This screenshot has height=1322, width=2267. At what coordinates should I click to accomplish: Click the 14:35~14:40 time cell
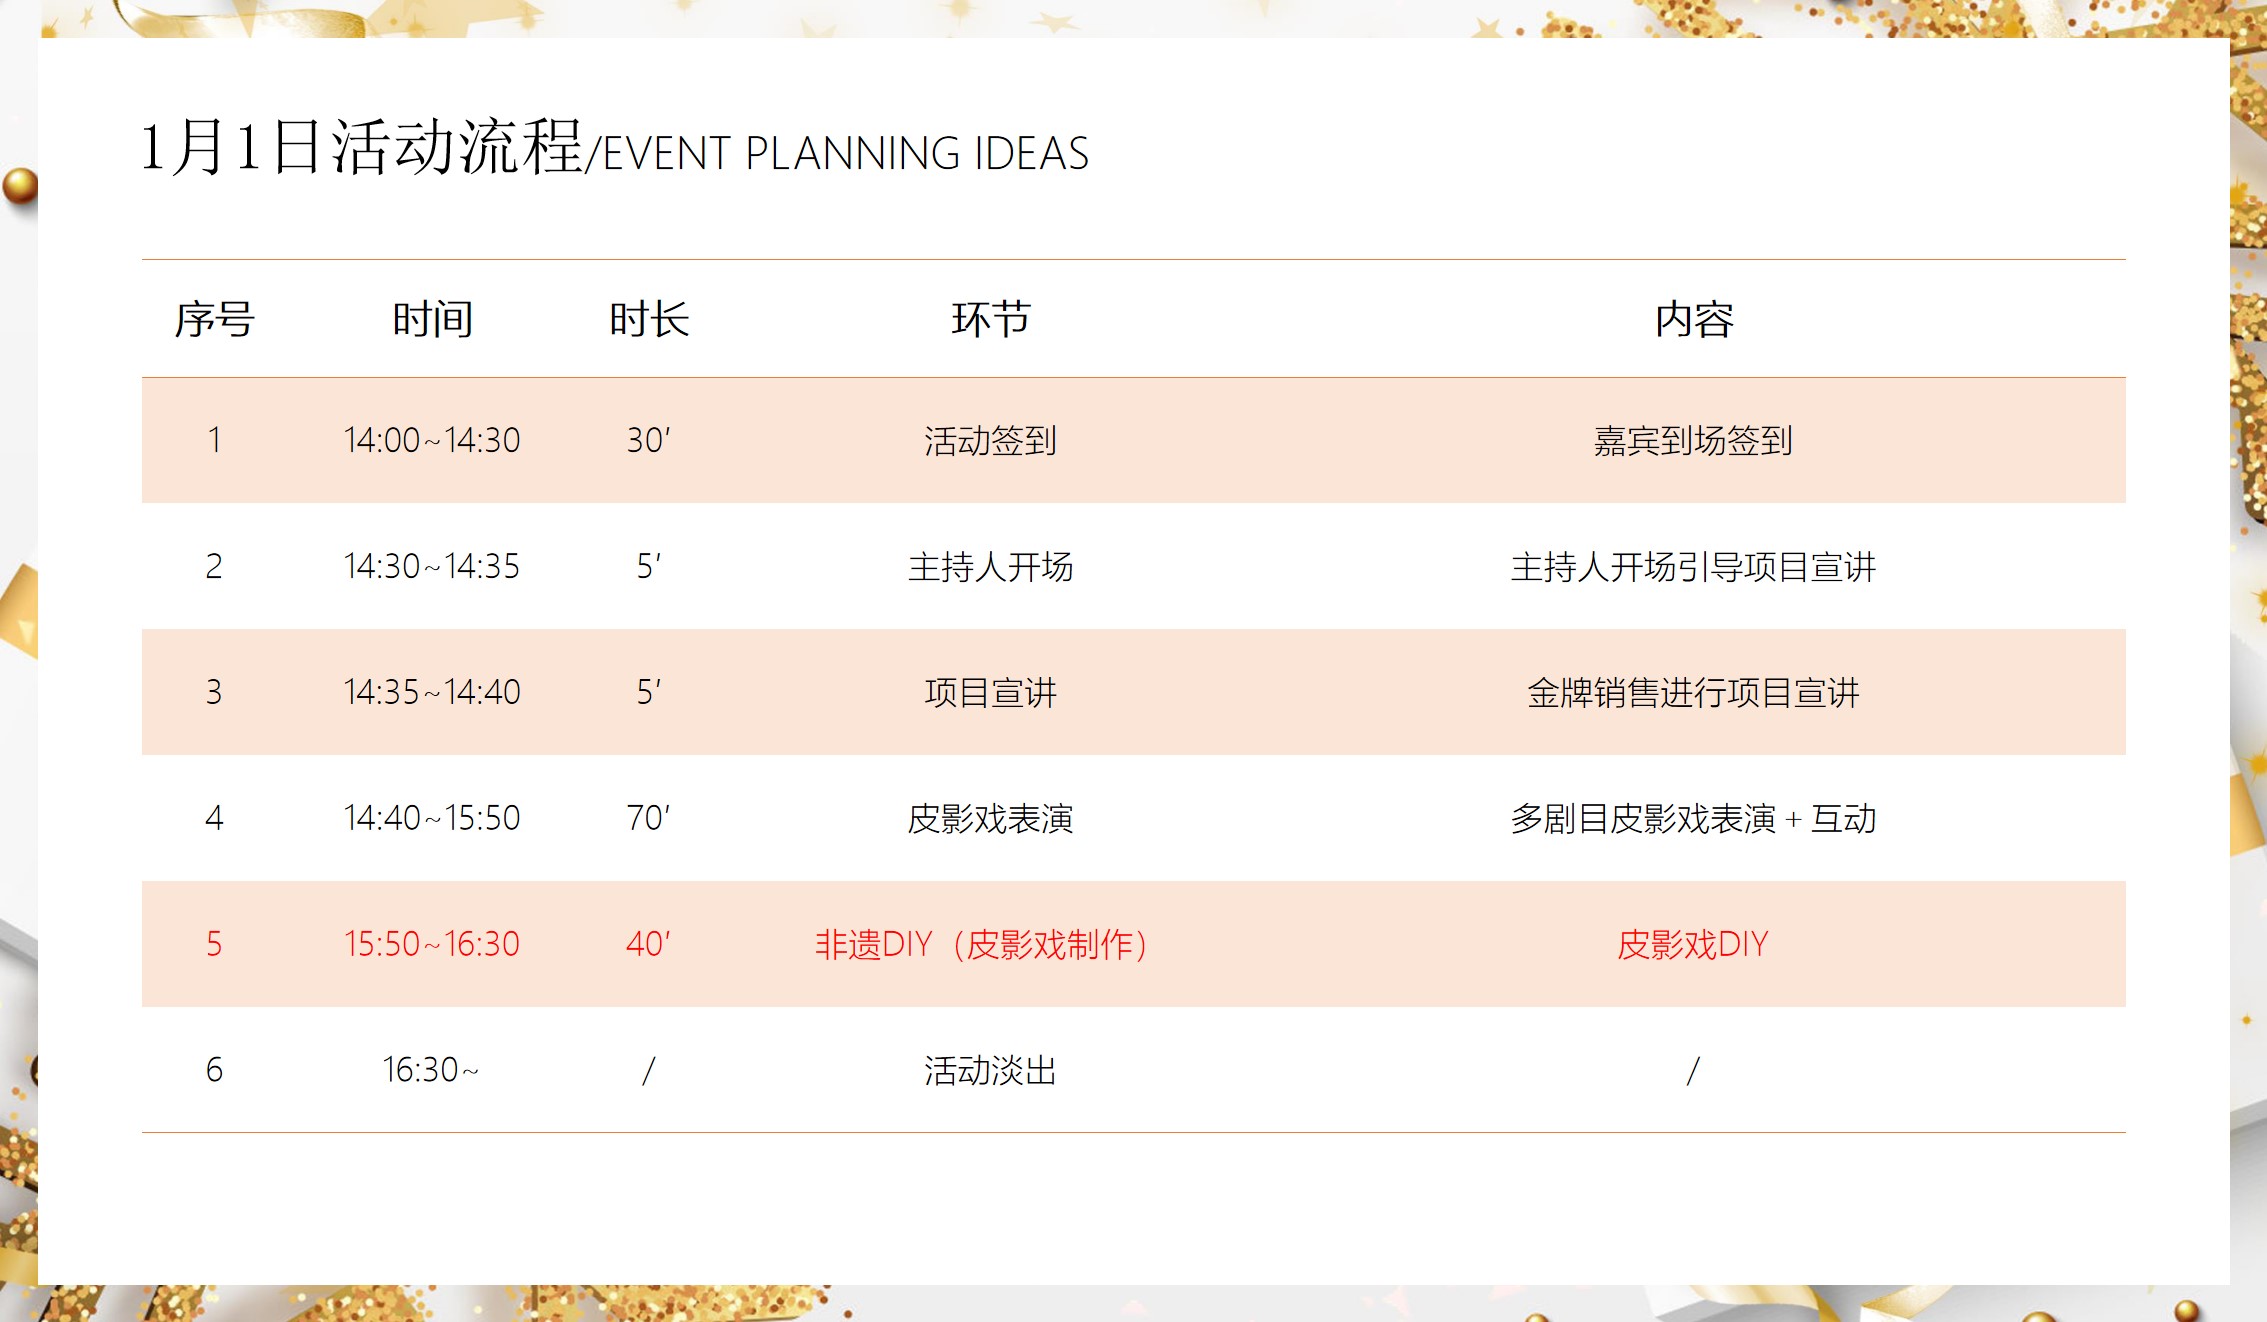tap(432, 692)
